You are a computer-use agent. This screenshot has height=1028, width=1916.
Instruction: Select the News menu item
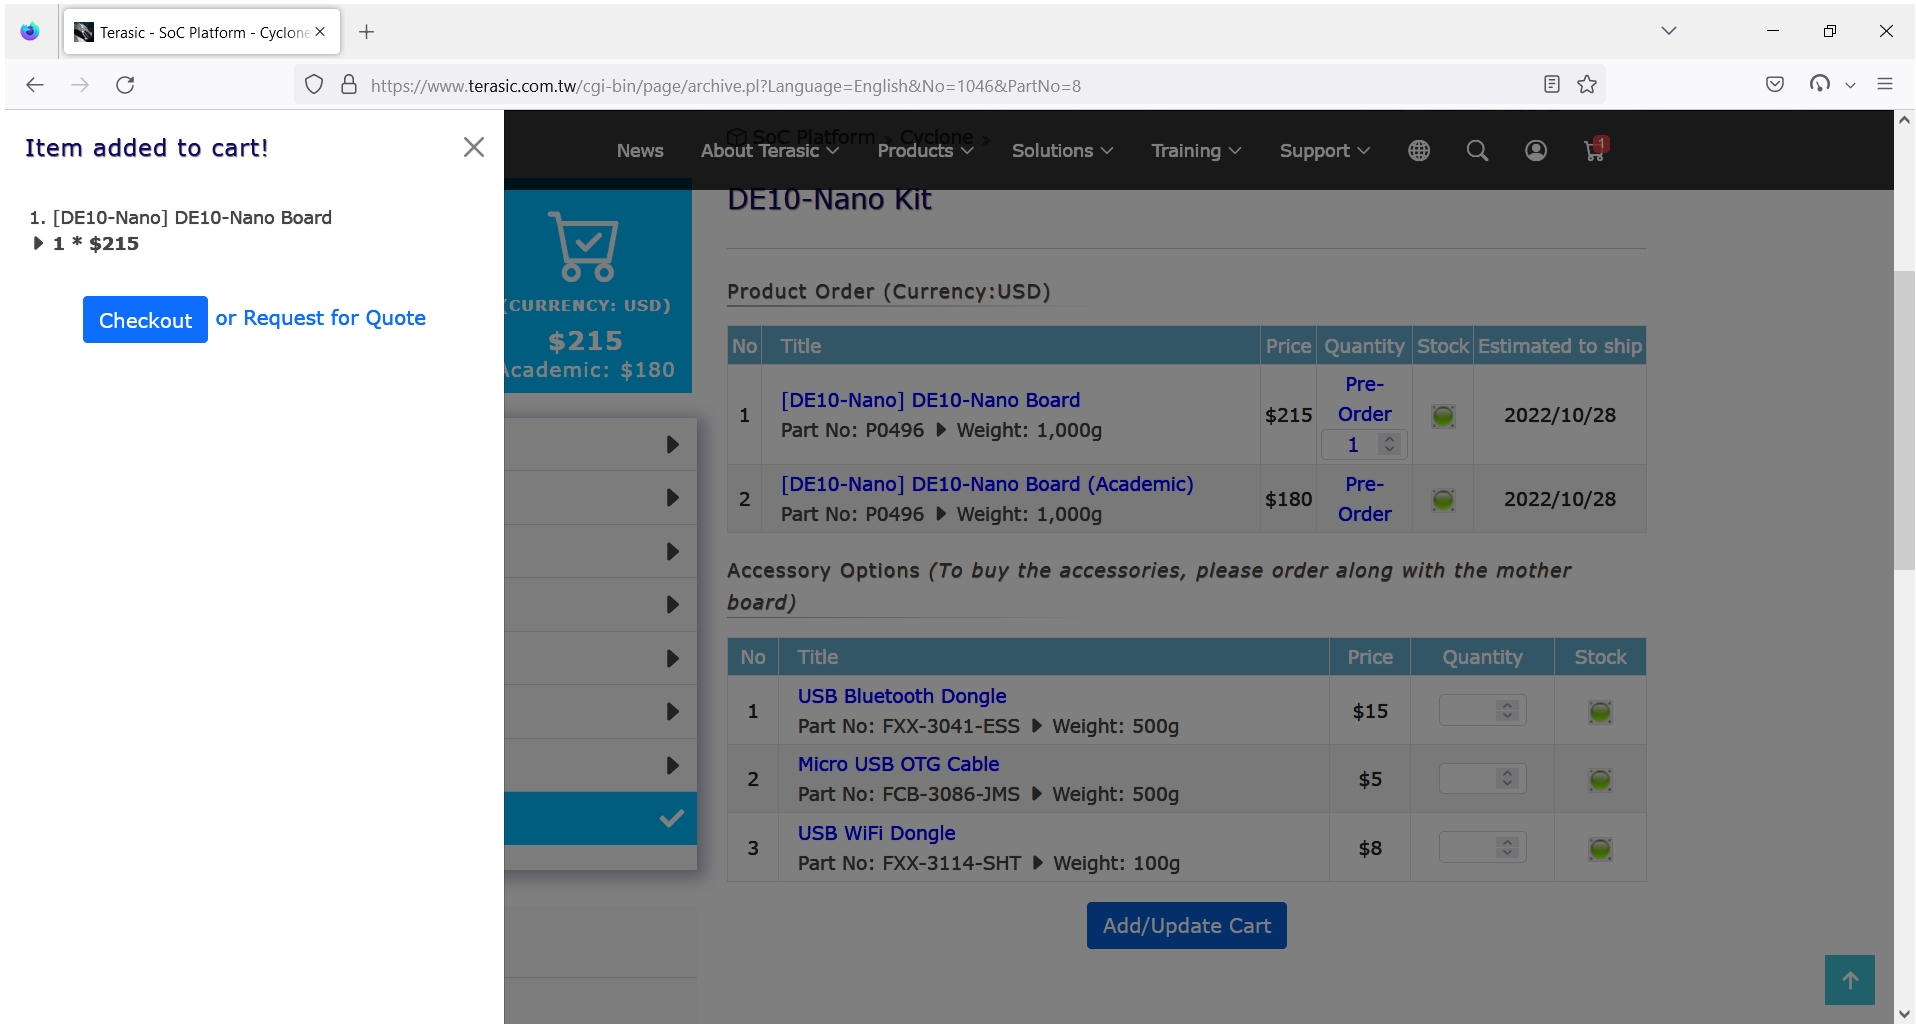tap(639, 150)
